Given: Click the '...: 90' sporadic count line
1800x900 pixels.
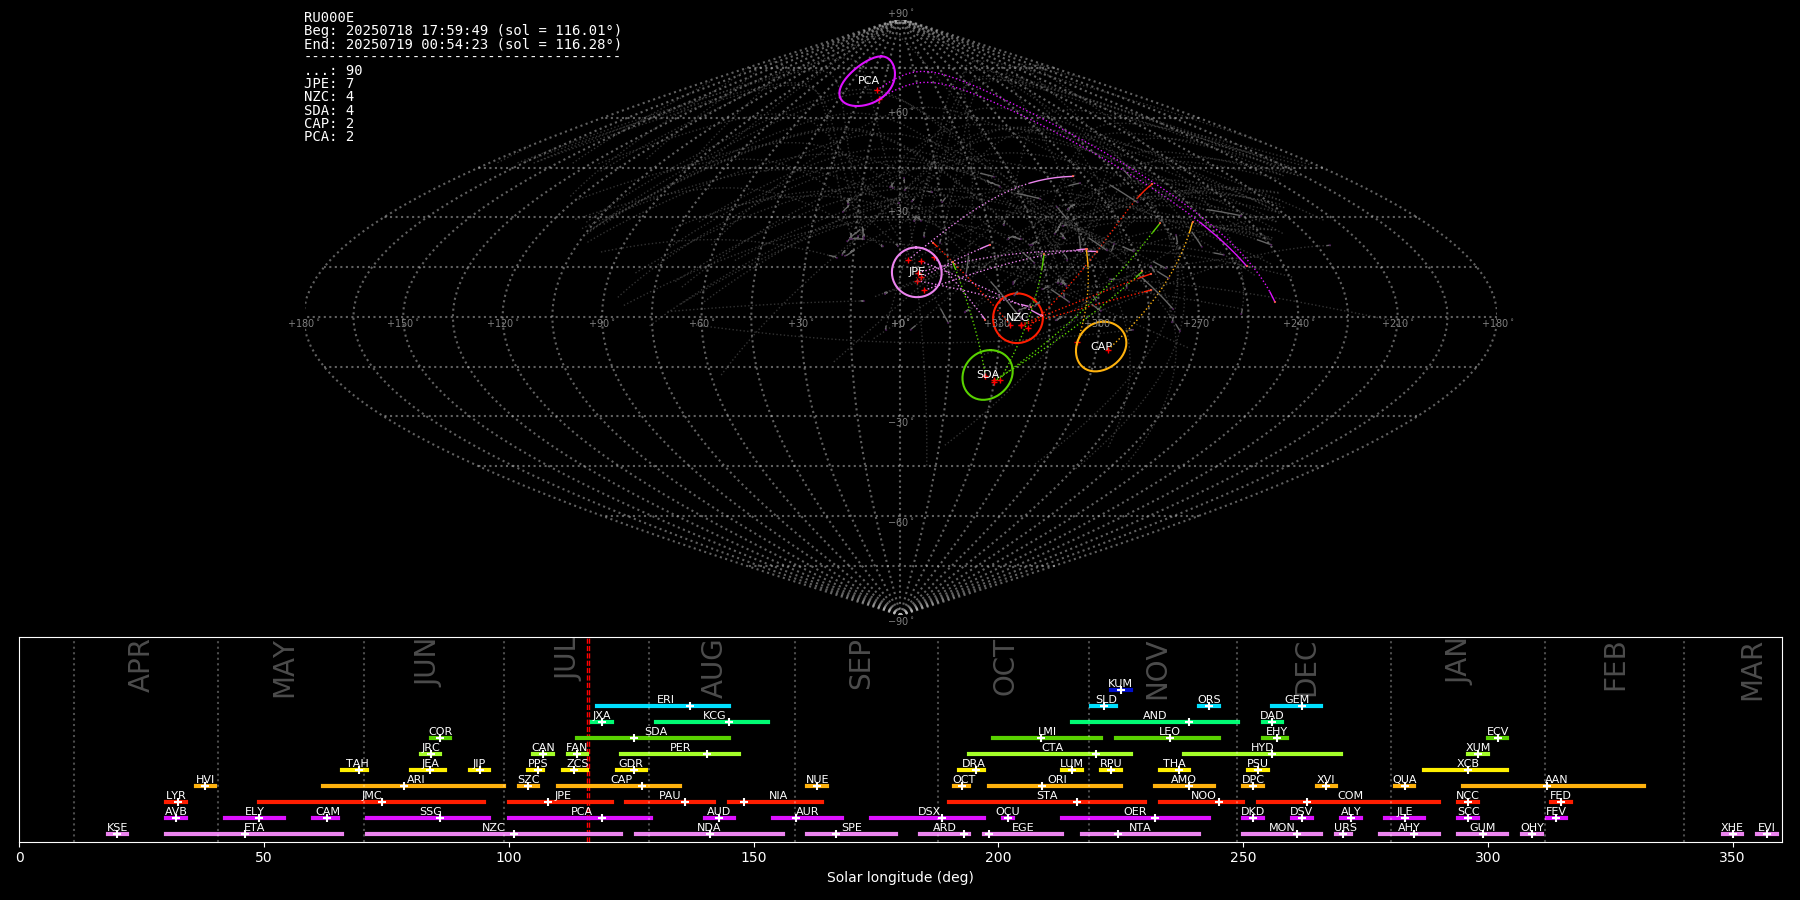Looking at the screenshot, I should (x=333, y=71).
